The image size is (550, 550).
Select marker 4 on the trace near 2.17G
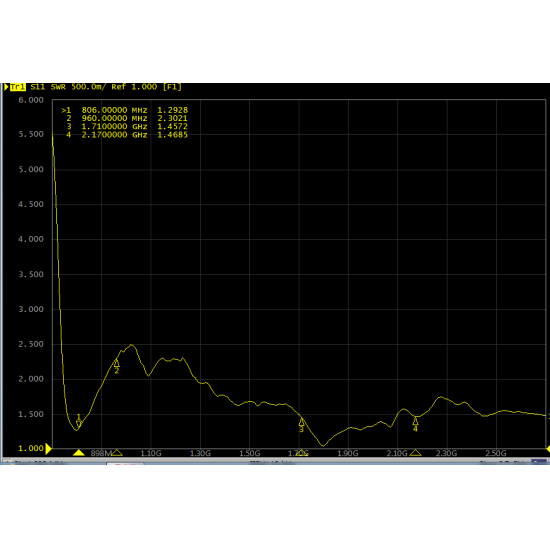click(x=415, y=424)
